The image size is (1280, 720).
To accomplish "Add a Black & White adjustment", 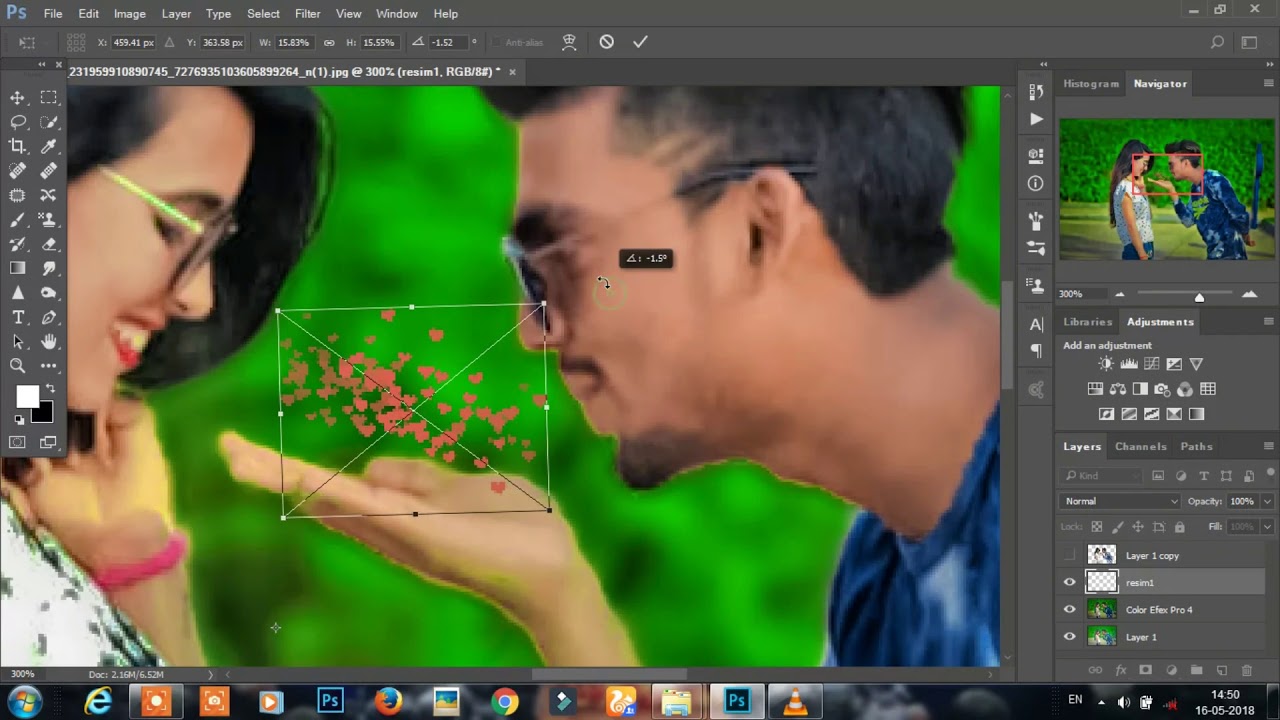I will click(x=1140, y=389).
